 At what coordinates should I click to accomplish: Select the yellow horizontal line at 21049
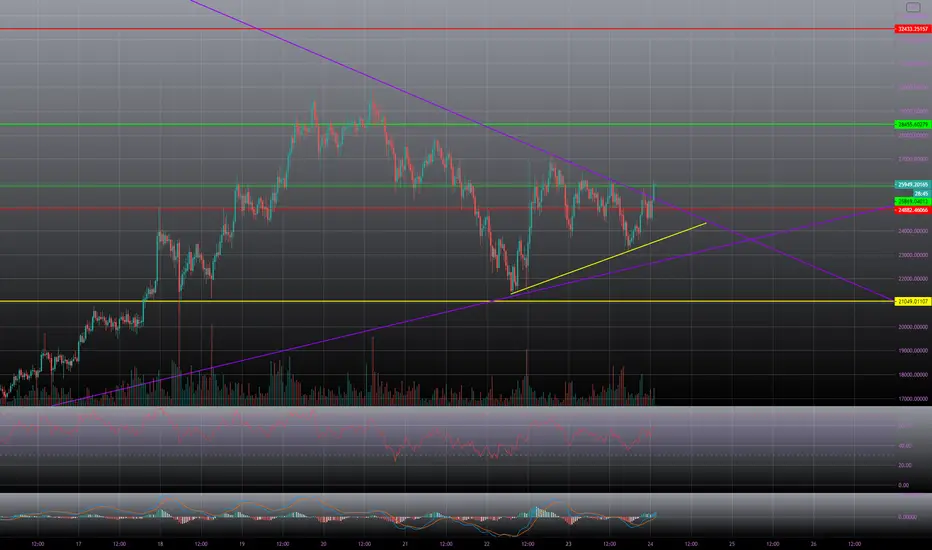pyautogui.click(x=447, y=301)
